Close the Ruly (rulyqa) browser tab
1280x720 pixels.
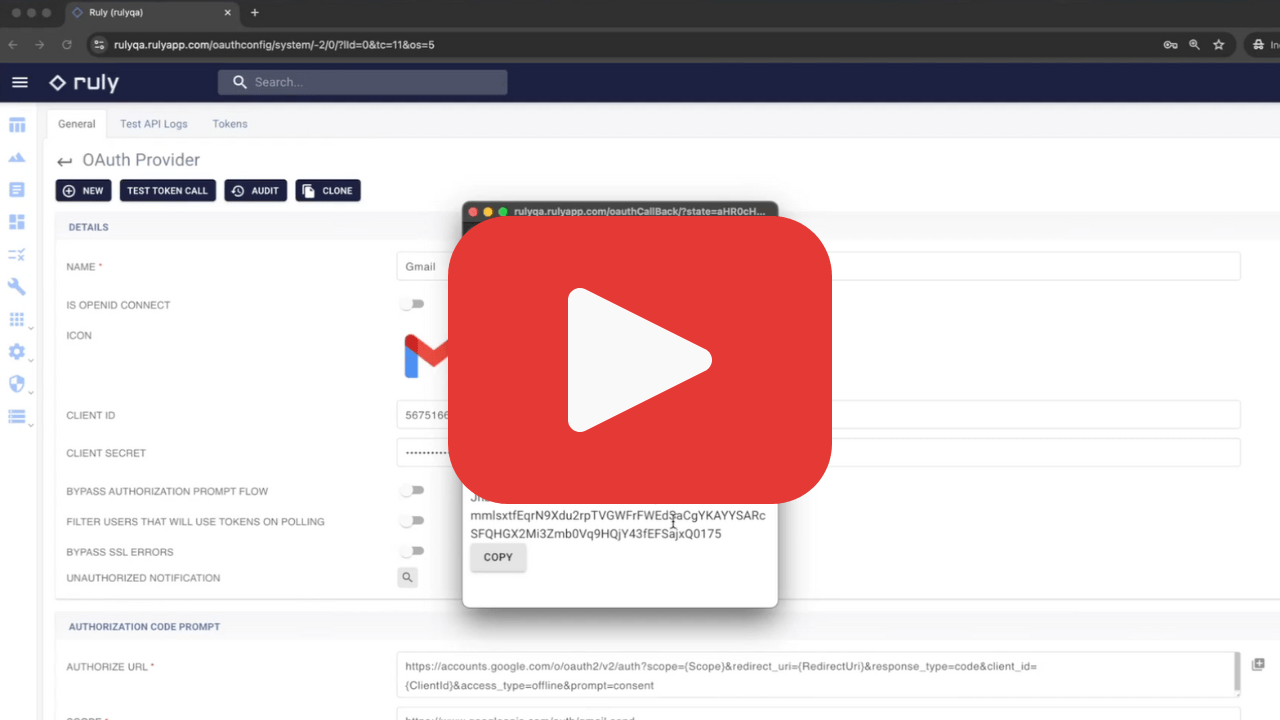pos(228,13)
